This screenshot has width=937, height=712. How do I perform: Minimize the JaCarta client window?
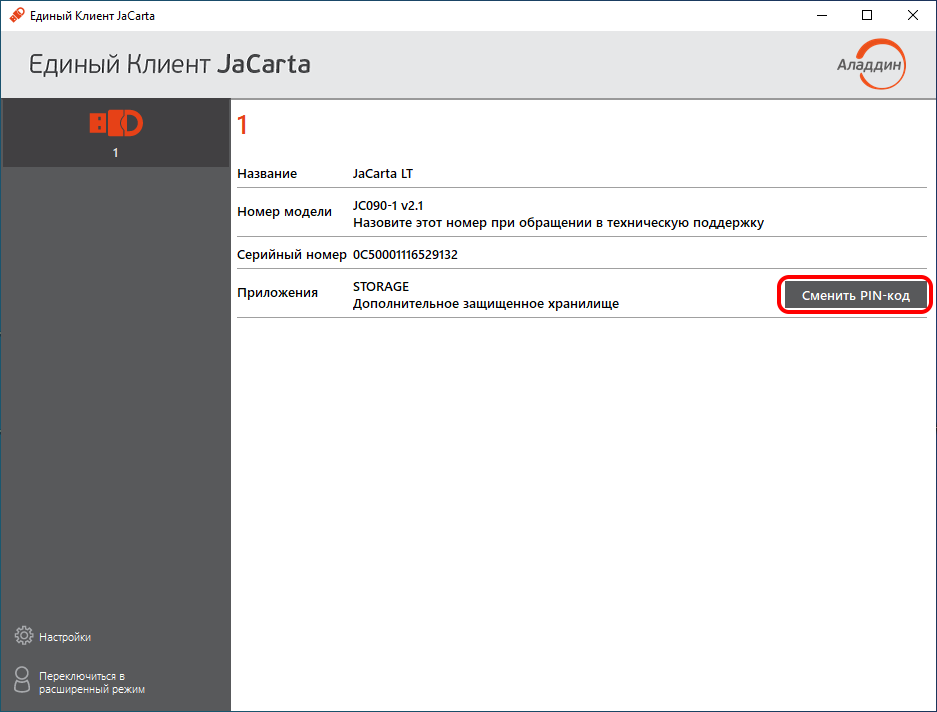(x=820, y=16)
